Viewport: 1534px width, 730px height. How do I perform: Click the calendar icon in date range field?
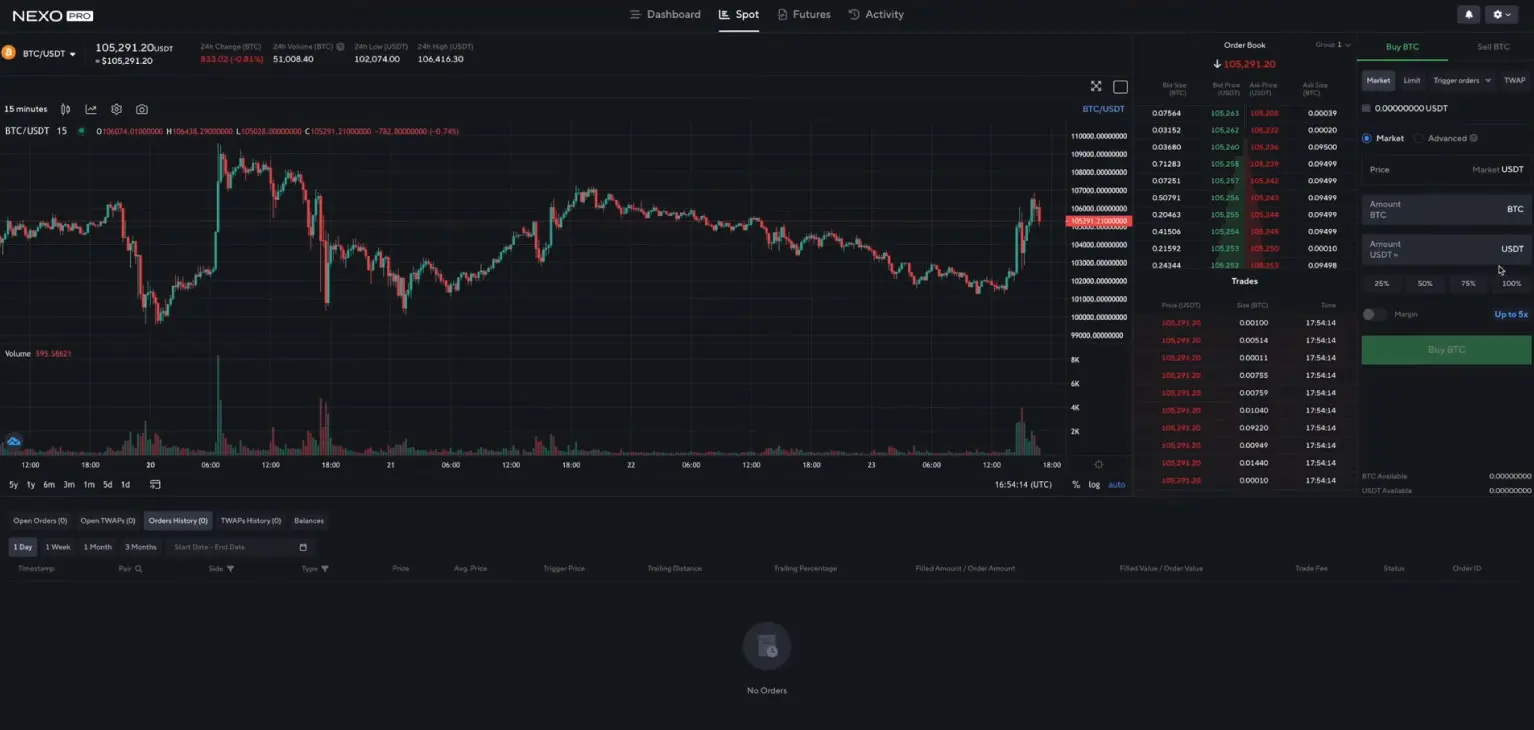(303, 547)
